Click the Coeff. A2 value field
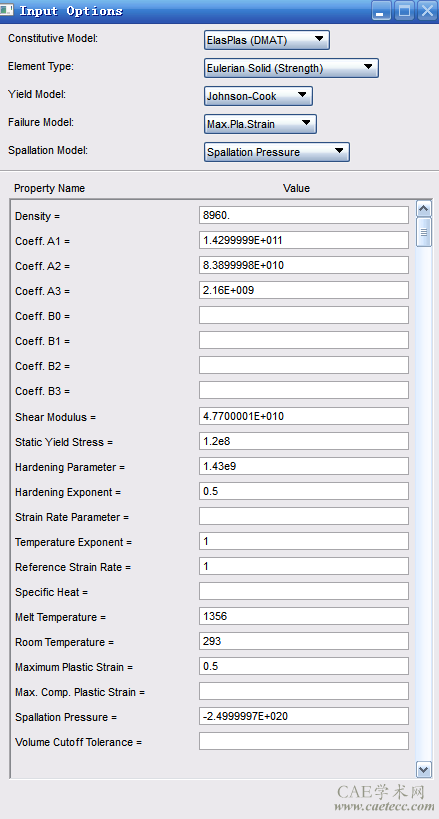439x819 pixels. tap(304, 265)
